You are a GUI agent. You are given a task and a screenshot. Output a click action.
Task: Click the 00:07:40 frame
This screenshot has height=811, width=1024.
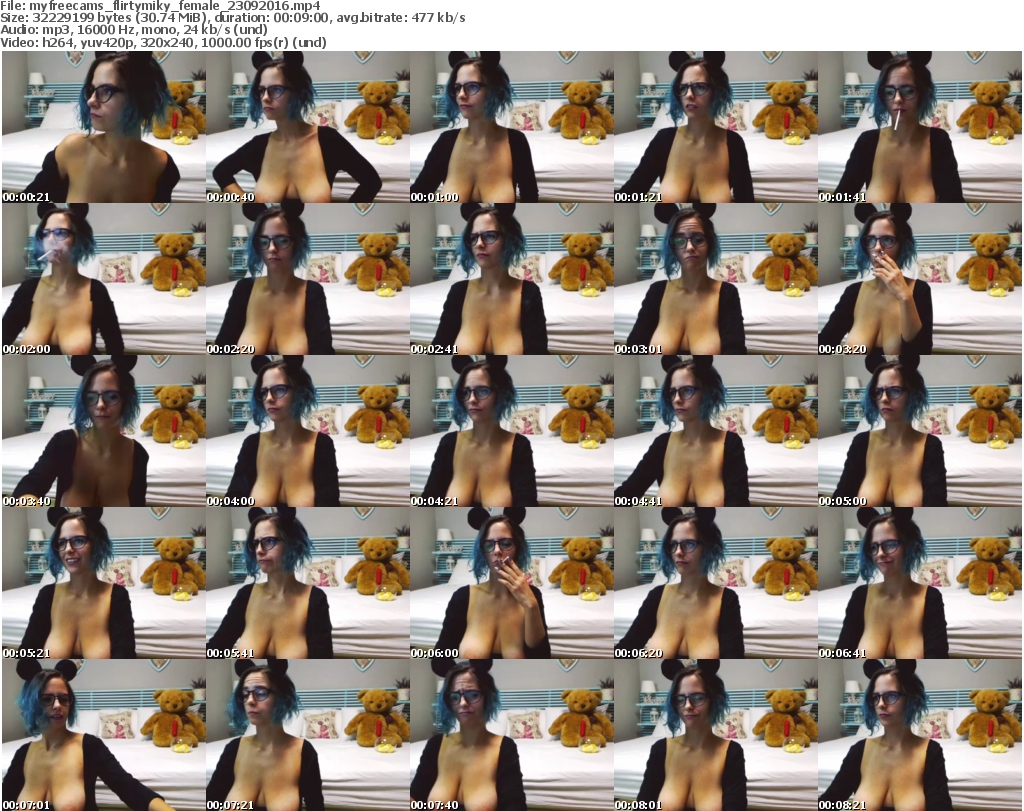512,735
